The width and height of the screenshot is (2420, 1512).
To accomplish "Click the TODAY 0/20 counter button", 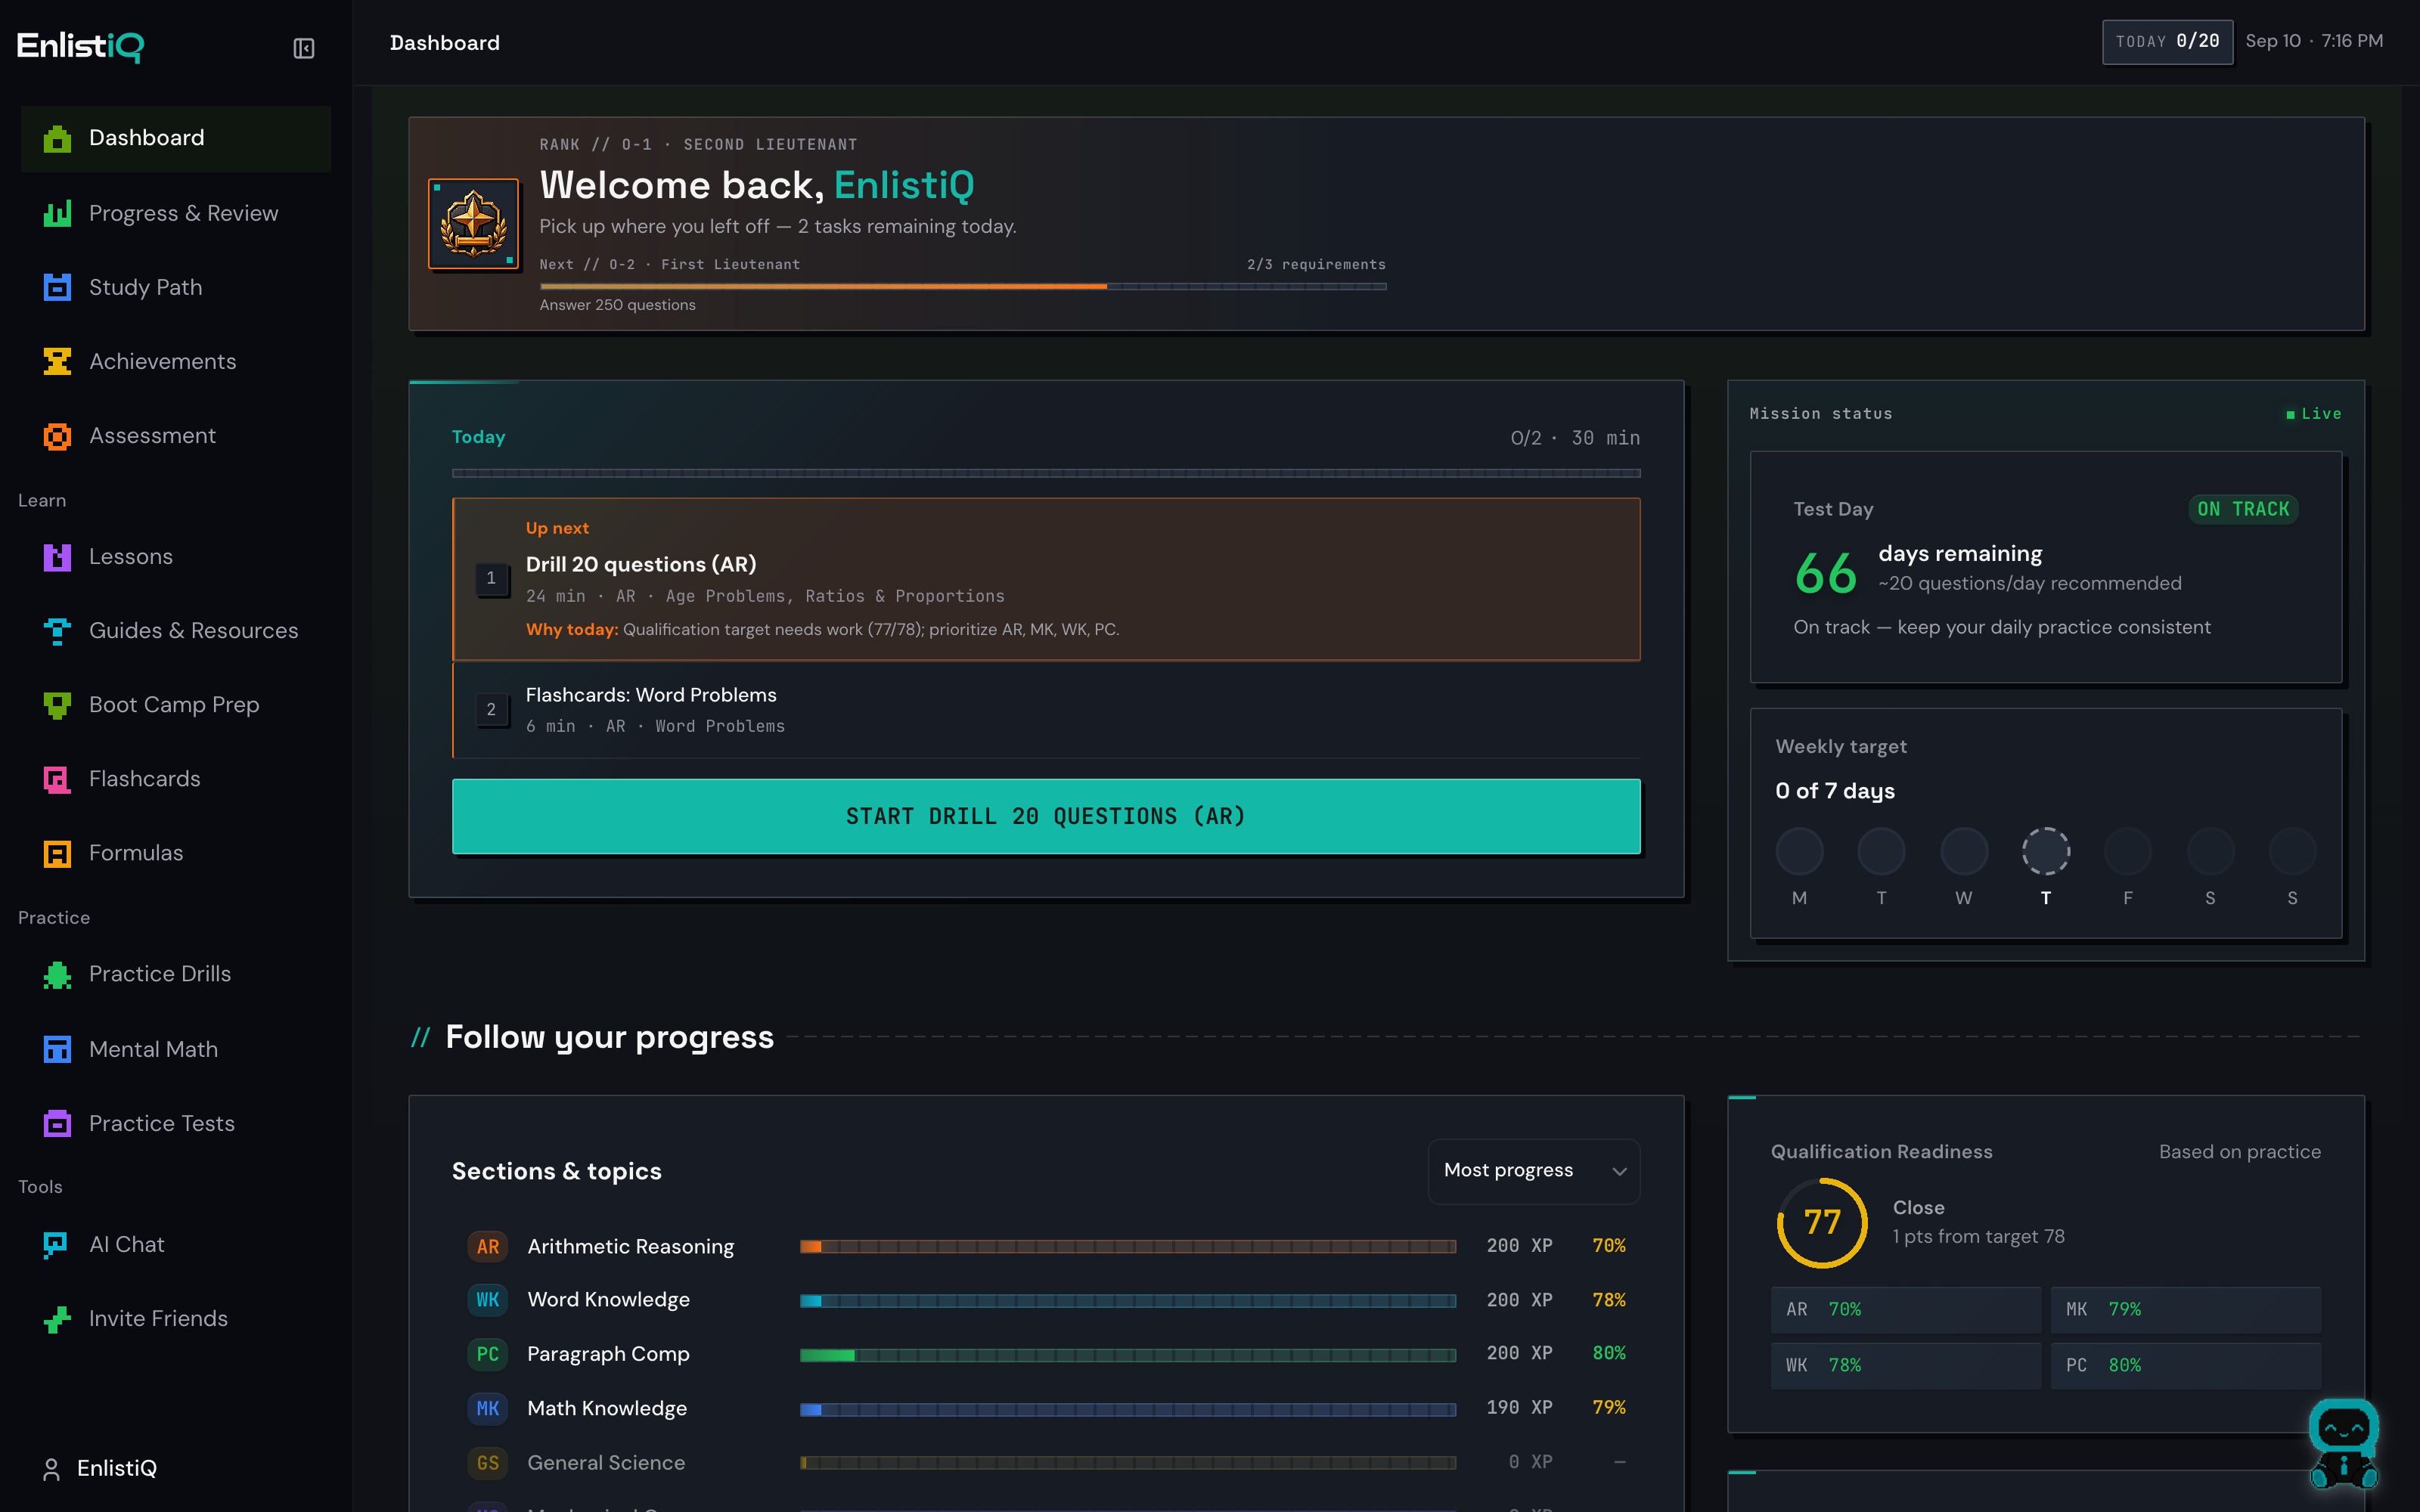I will (x=2167, y=41).
